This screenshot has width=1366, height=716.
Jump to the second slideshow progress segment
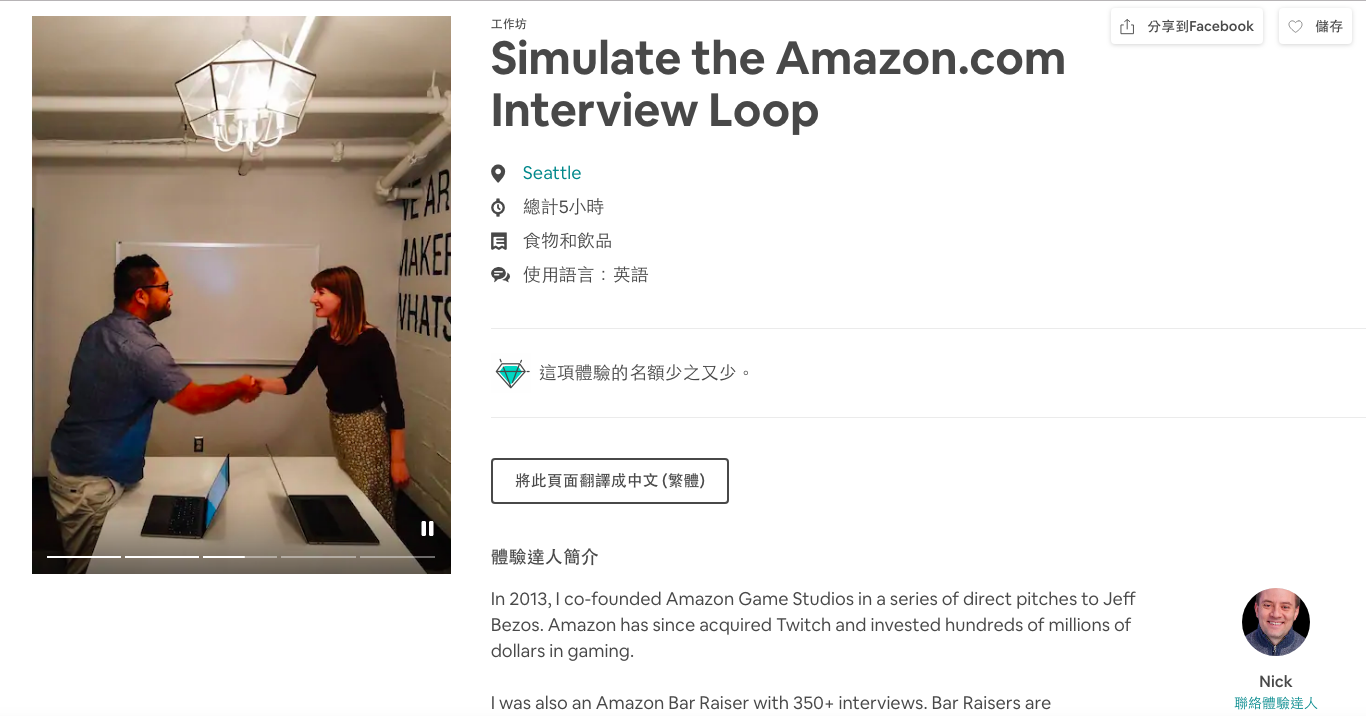pos(162,556)
